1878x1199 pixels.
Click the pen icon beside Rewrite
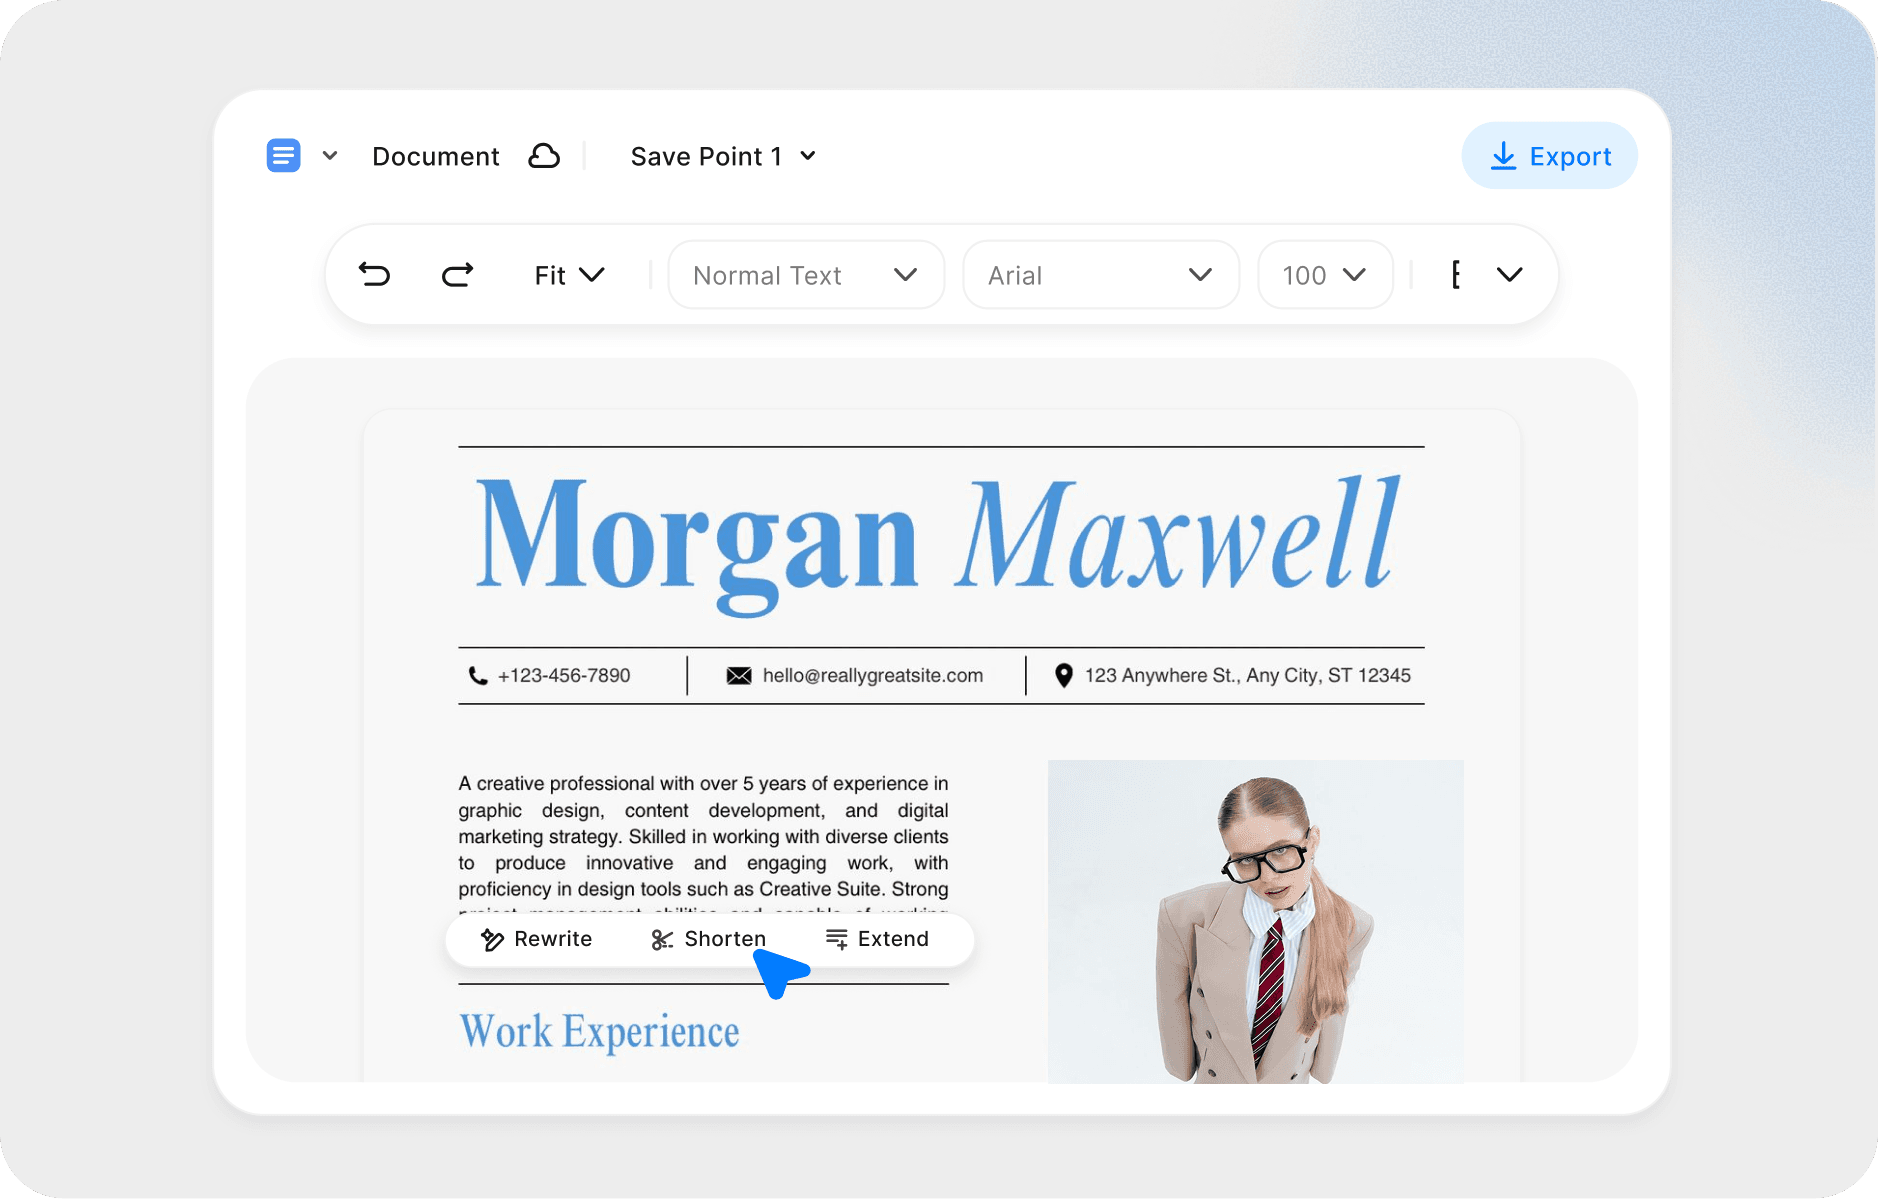click(491, 939)
